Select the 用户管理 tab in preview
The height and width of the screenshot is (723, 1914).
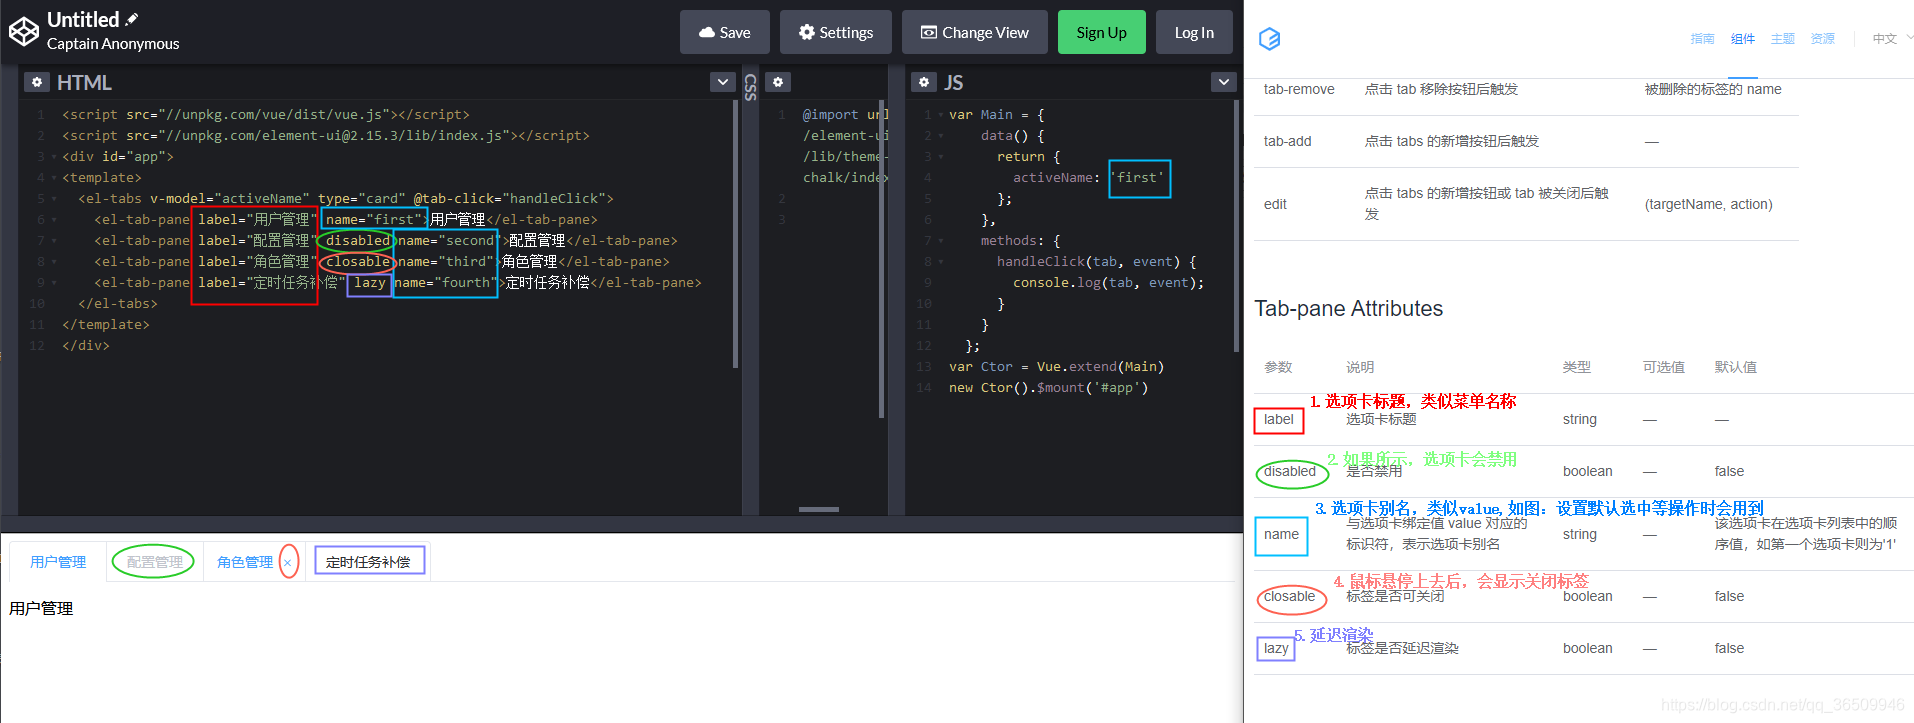(x=58, y=562)
